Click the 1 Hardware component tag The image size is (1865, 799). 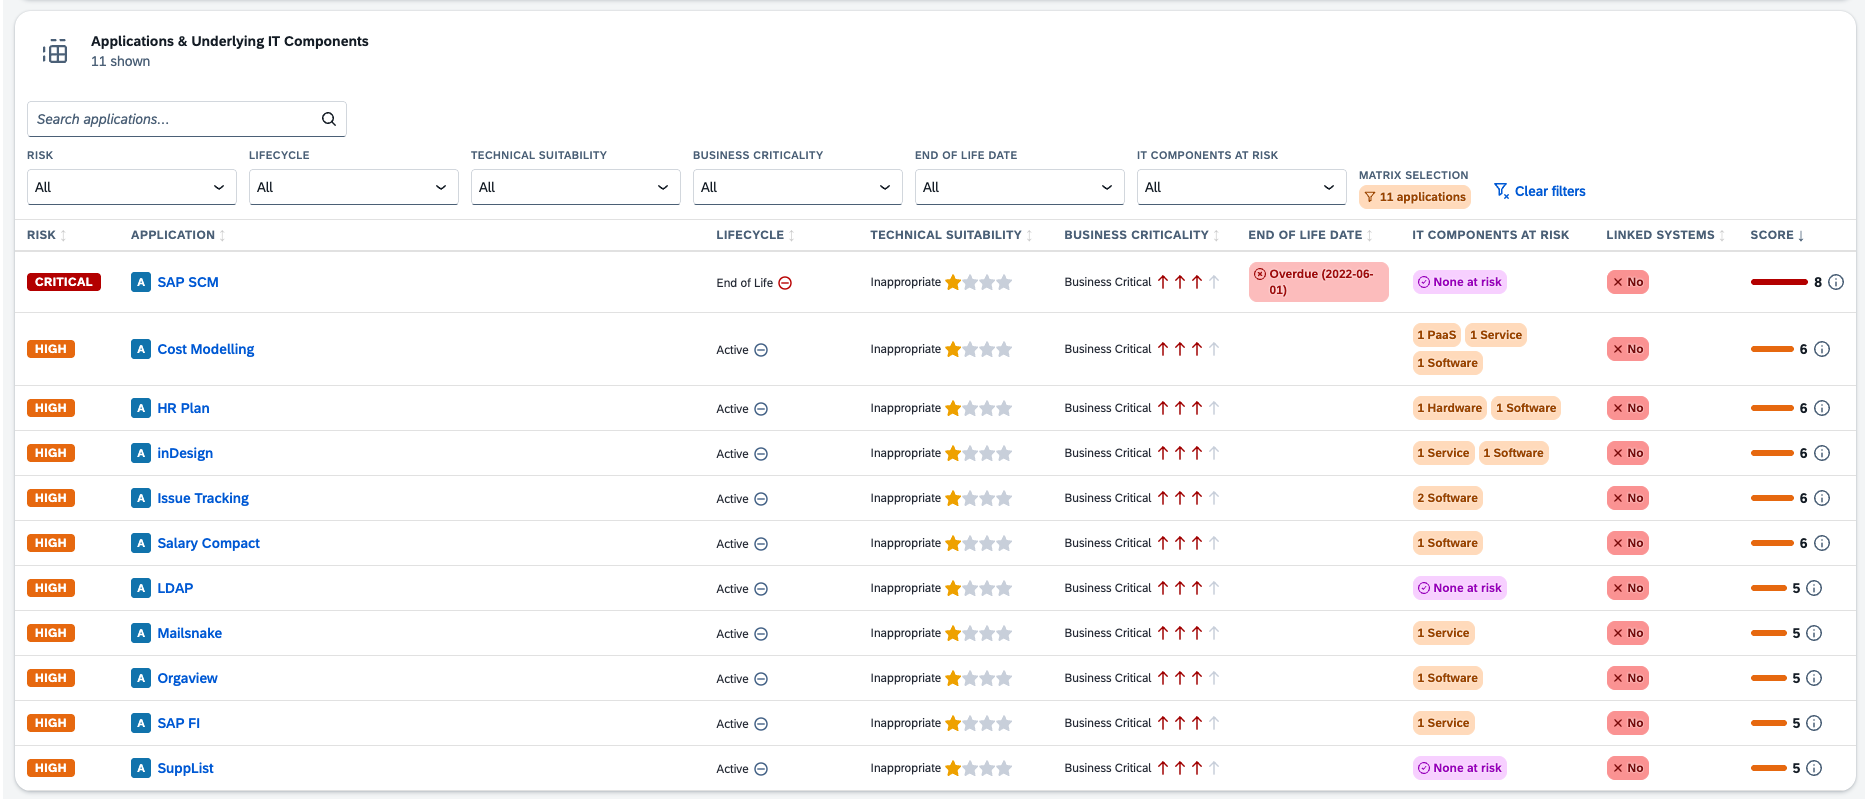coord(1450,408)
